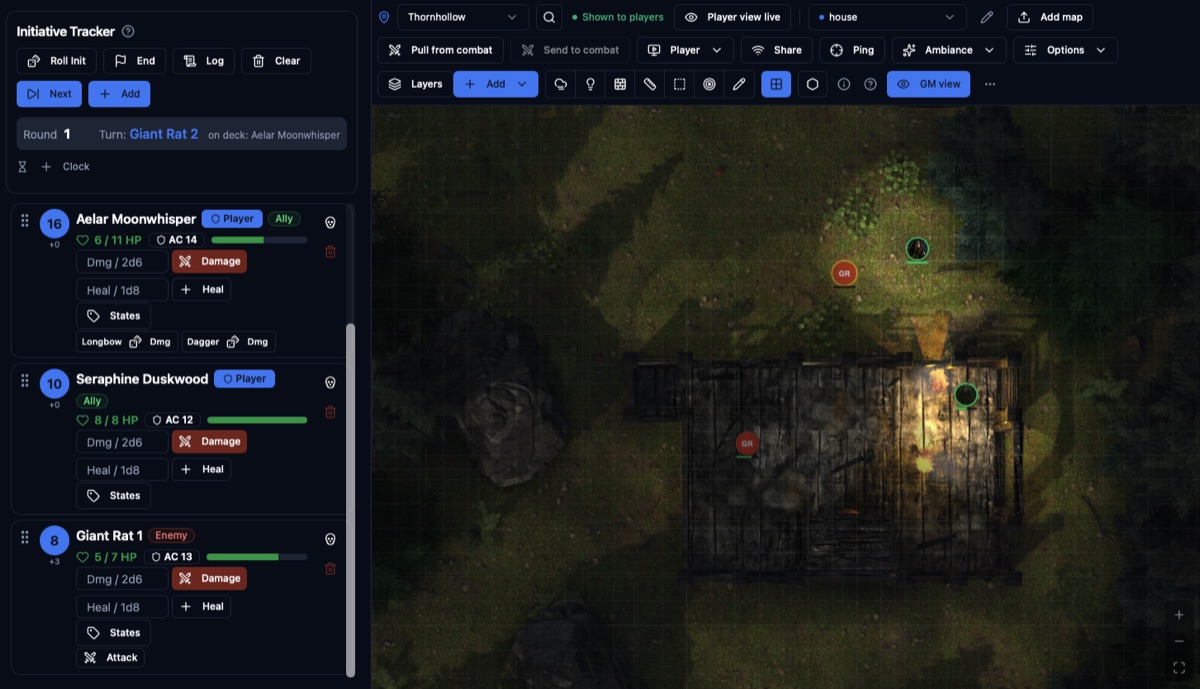Viewport: 1200px width, 689px height.
Task: Grab the drag handle for Seraphine Duskwood
Action: 25,380
